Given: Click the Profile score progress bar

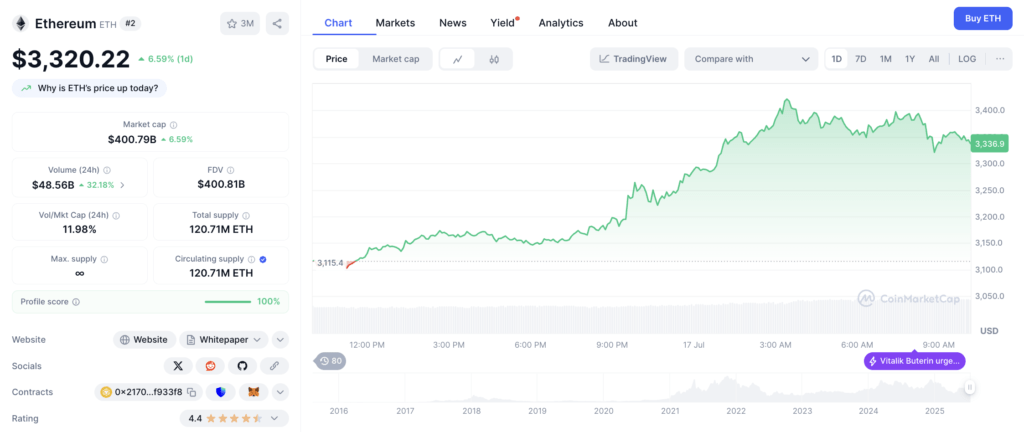Looking at the screenshot, I should [x=227, y=302].
